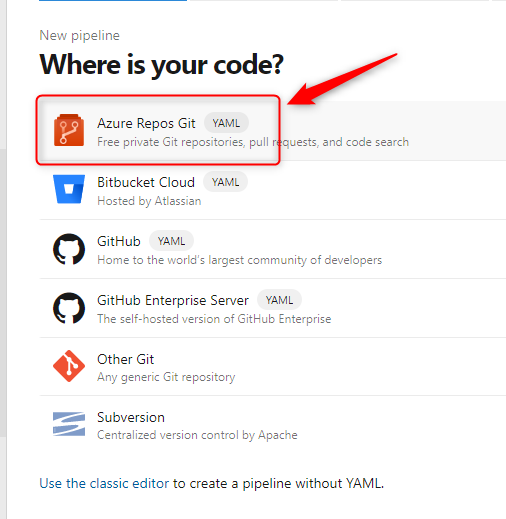This screenshot has height=519, width=506.
Task: Click the orange Azure Repos Git icon
Action: [x=69, y=130]
